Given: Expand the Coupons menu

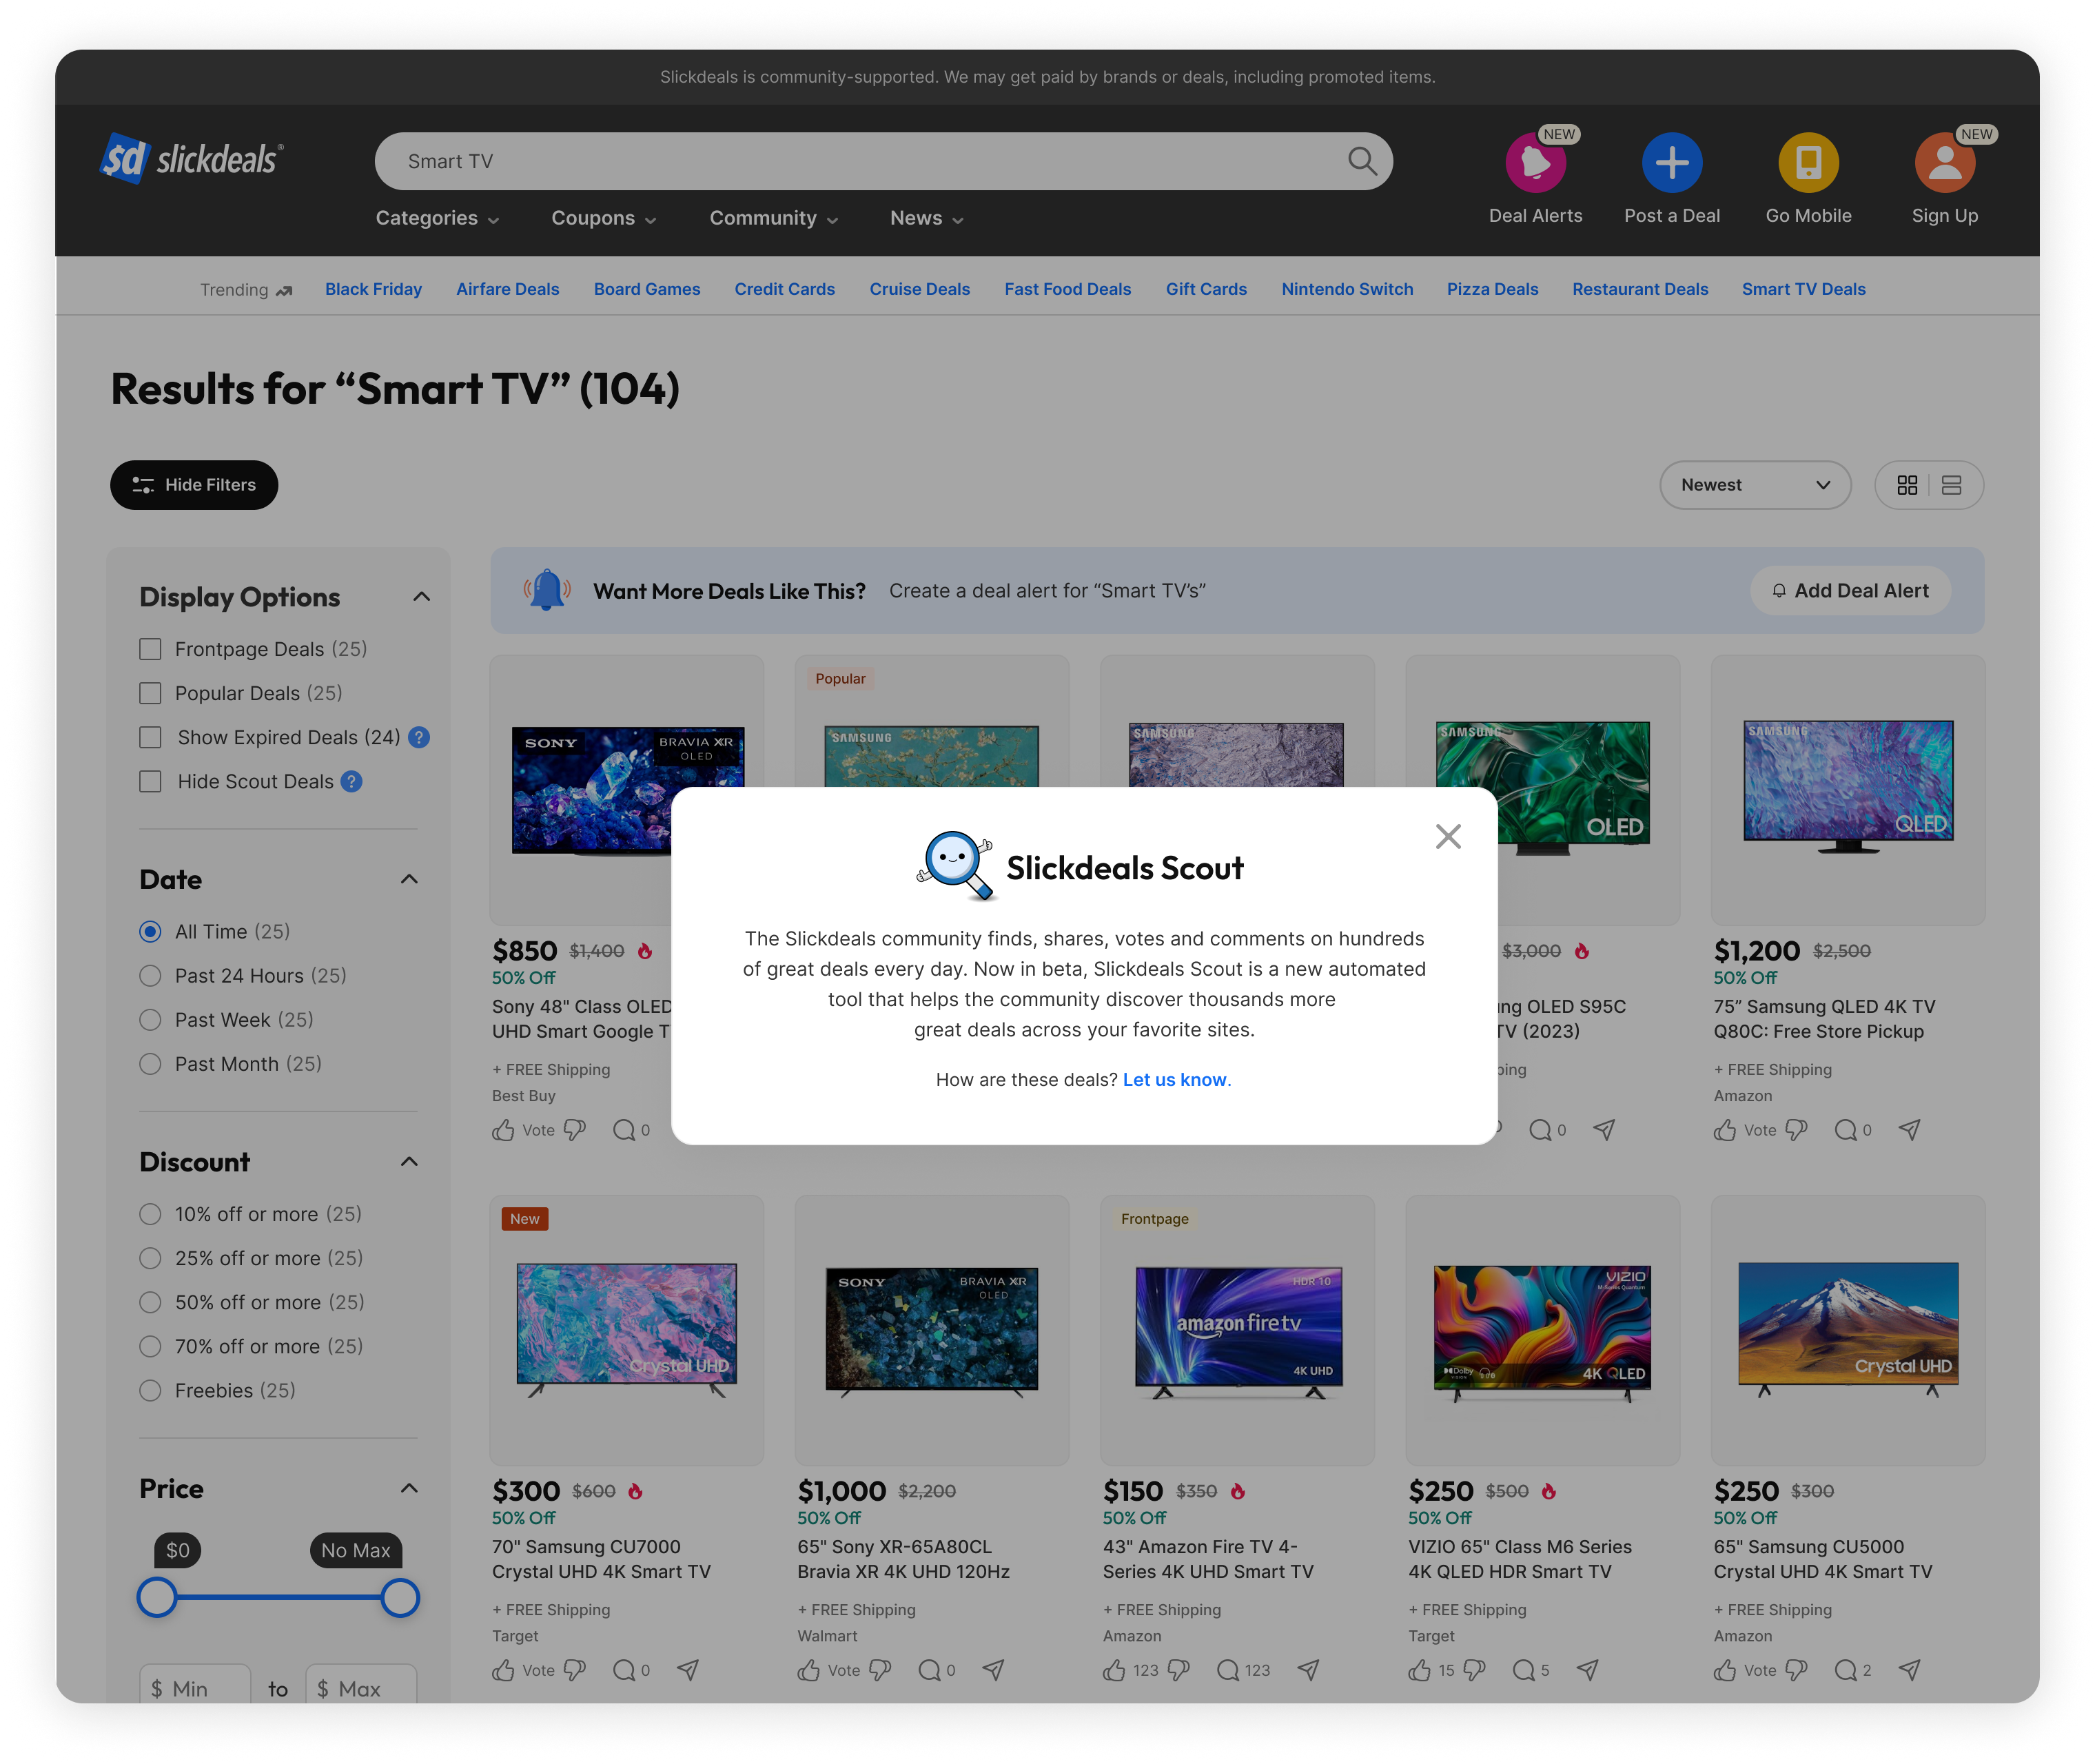Looking at the screenshot, I should click(x=603, y=218).
